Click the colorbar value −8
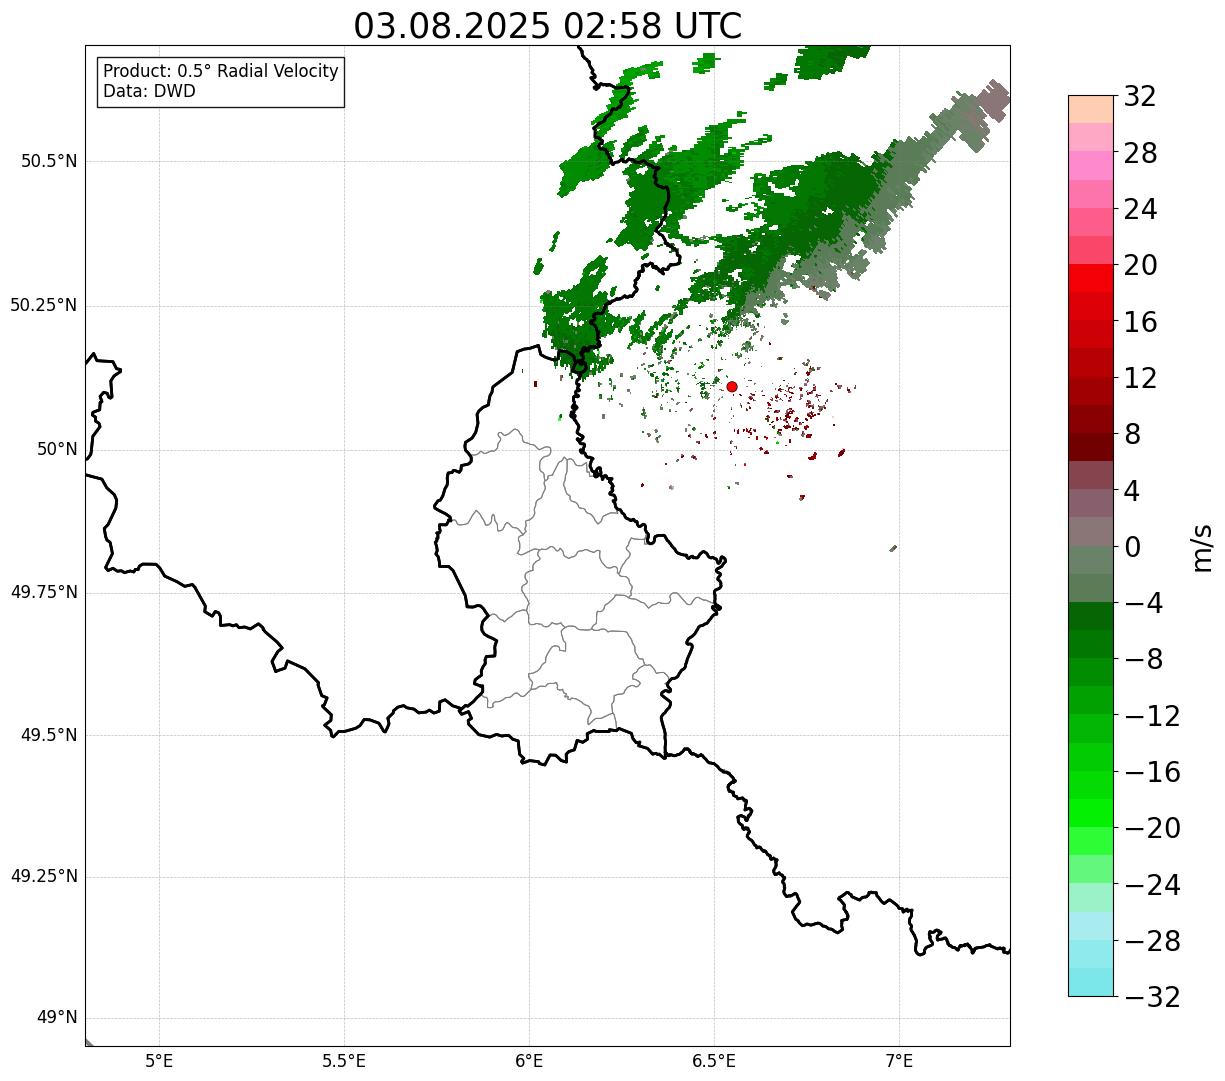Image resolution: width=1225 pixels, height=1081 pixels. [x=1144, y=659]
